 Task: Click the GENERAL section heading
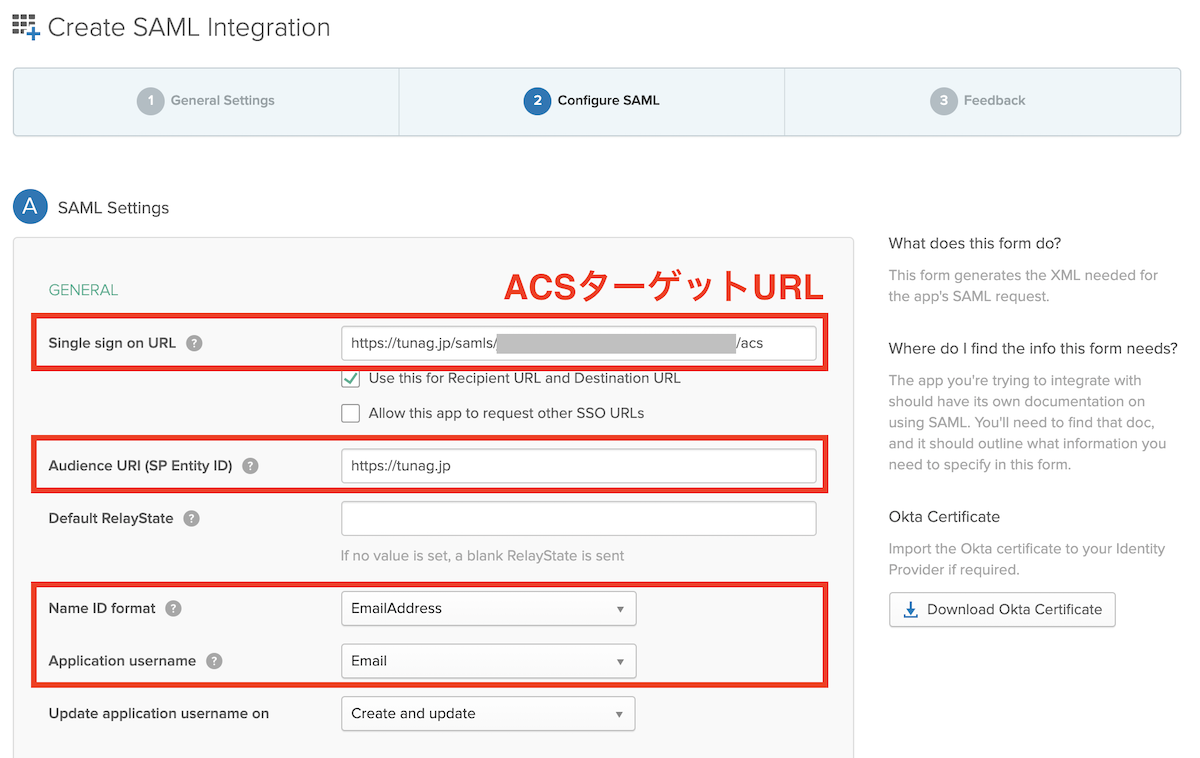click(83, 290)
